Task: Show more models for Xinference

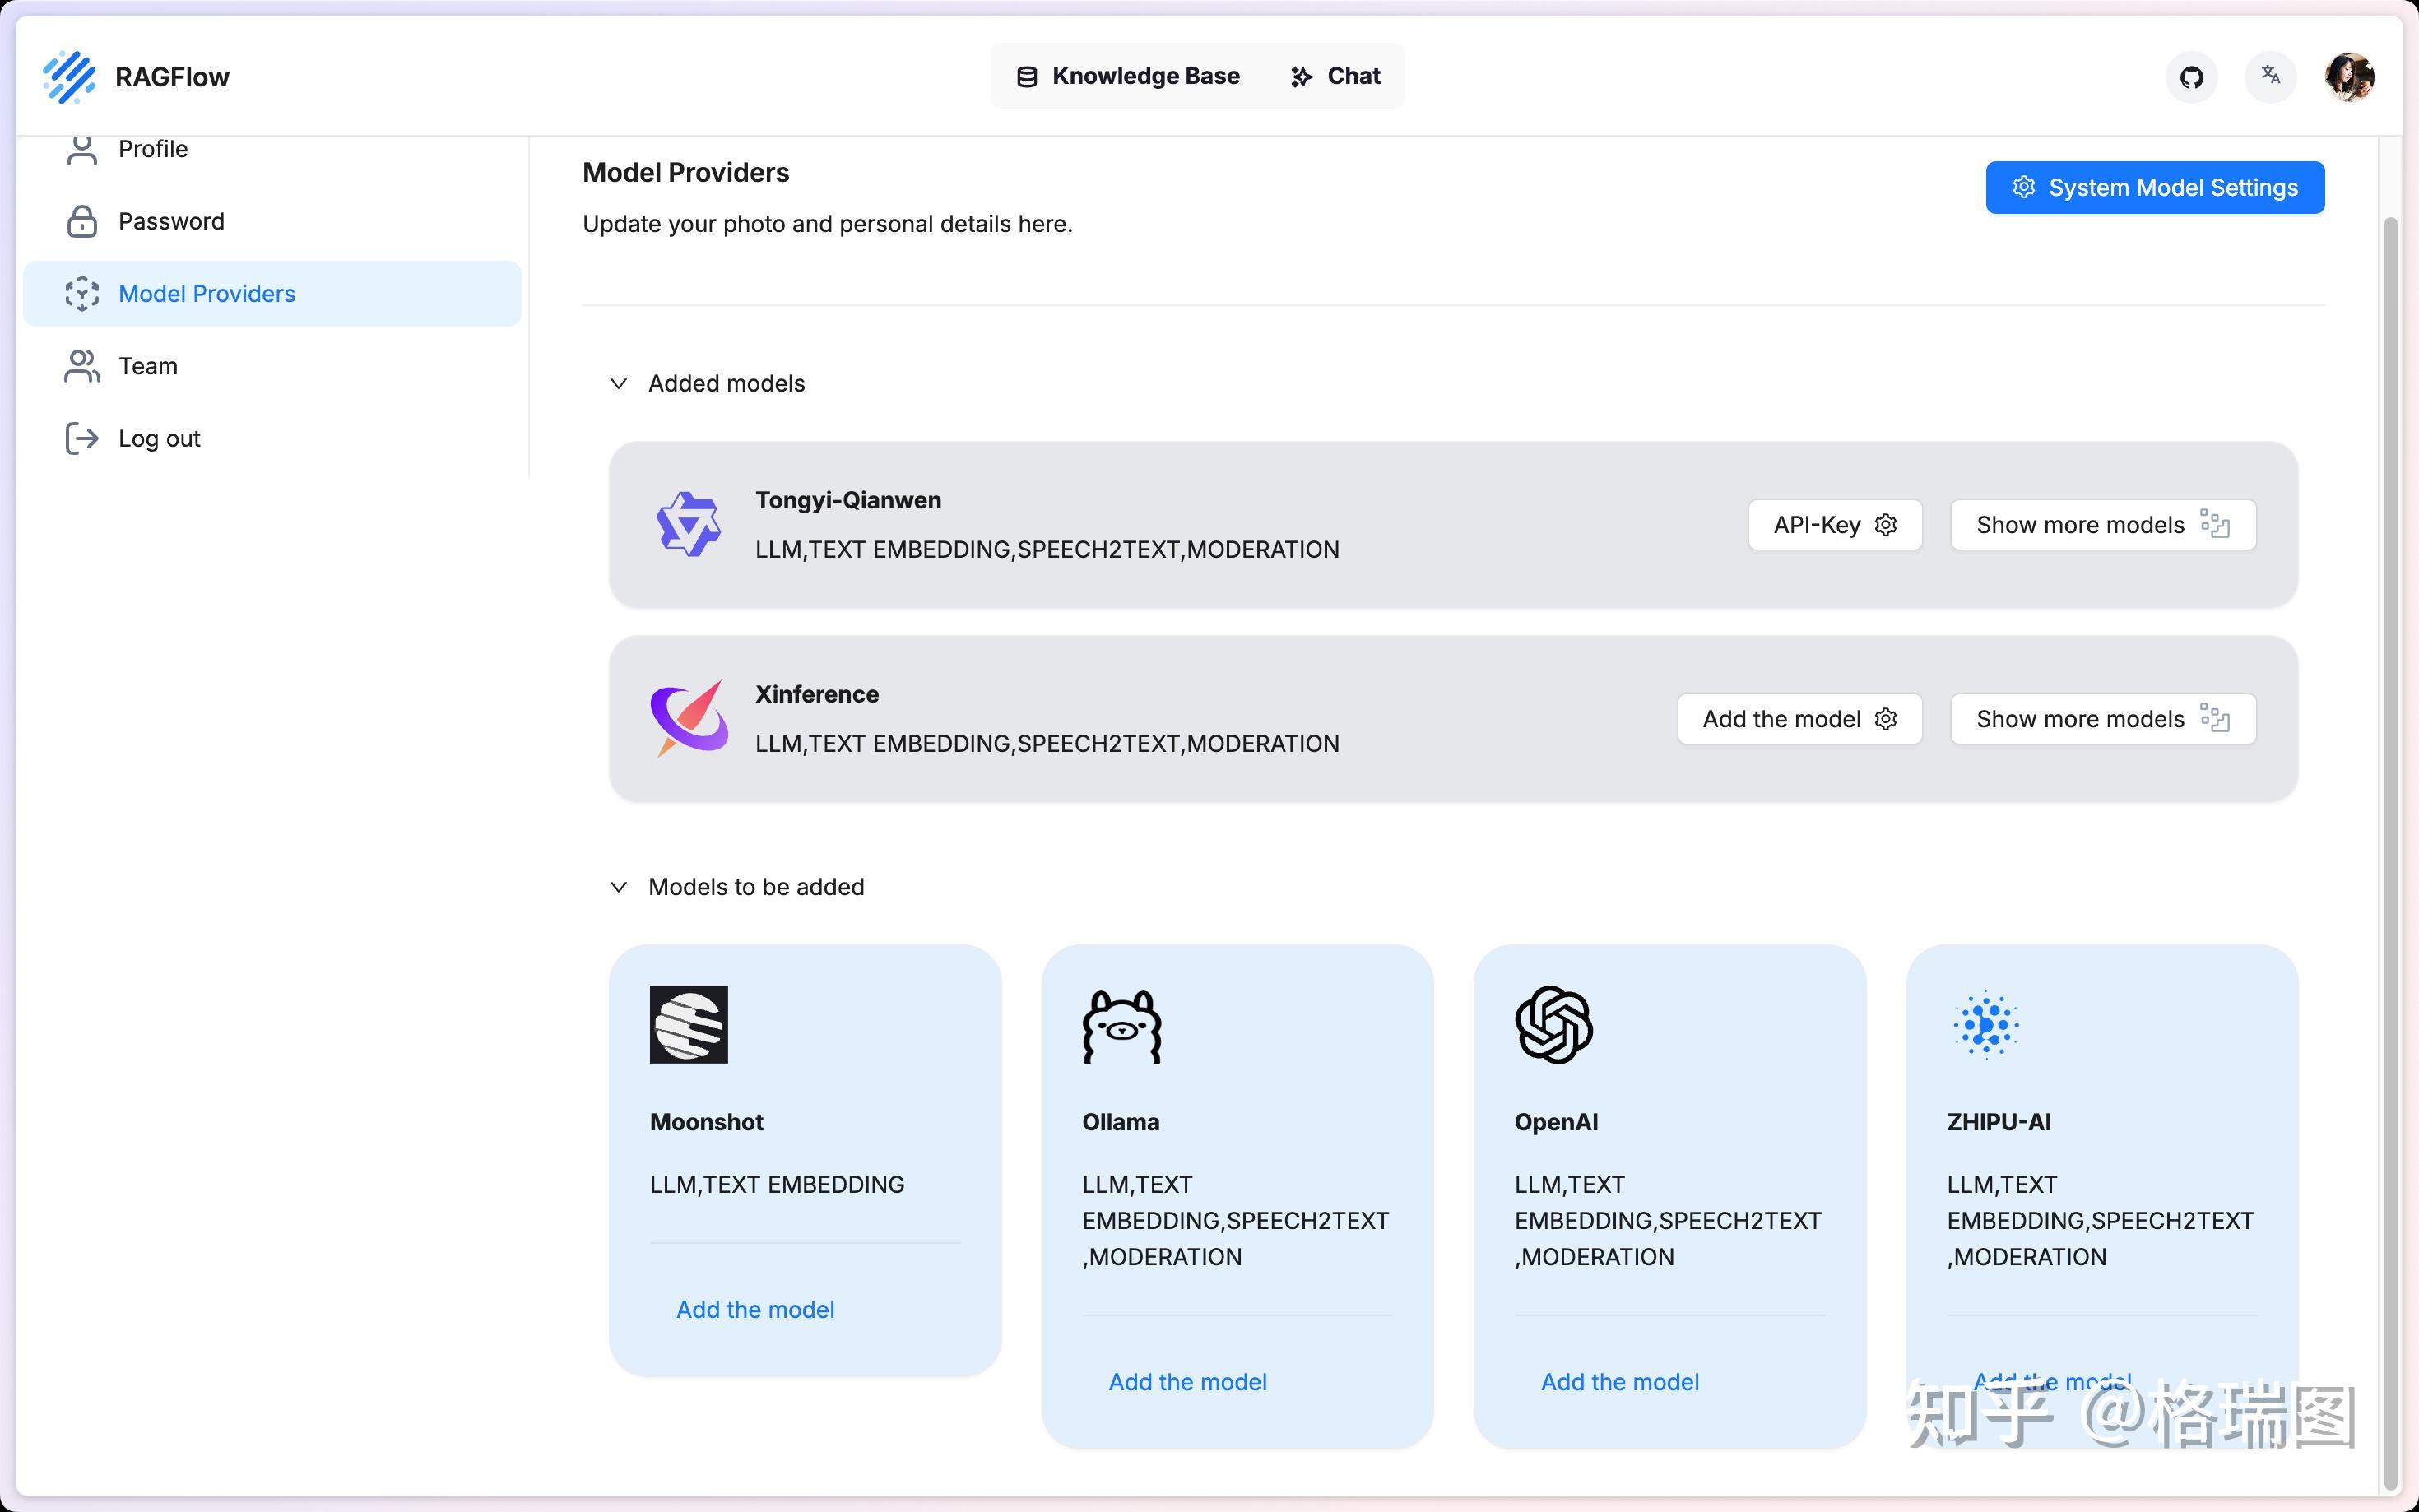Action: [x=2102, y=719]
